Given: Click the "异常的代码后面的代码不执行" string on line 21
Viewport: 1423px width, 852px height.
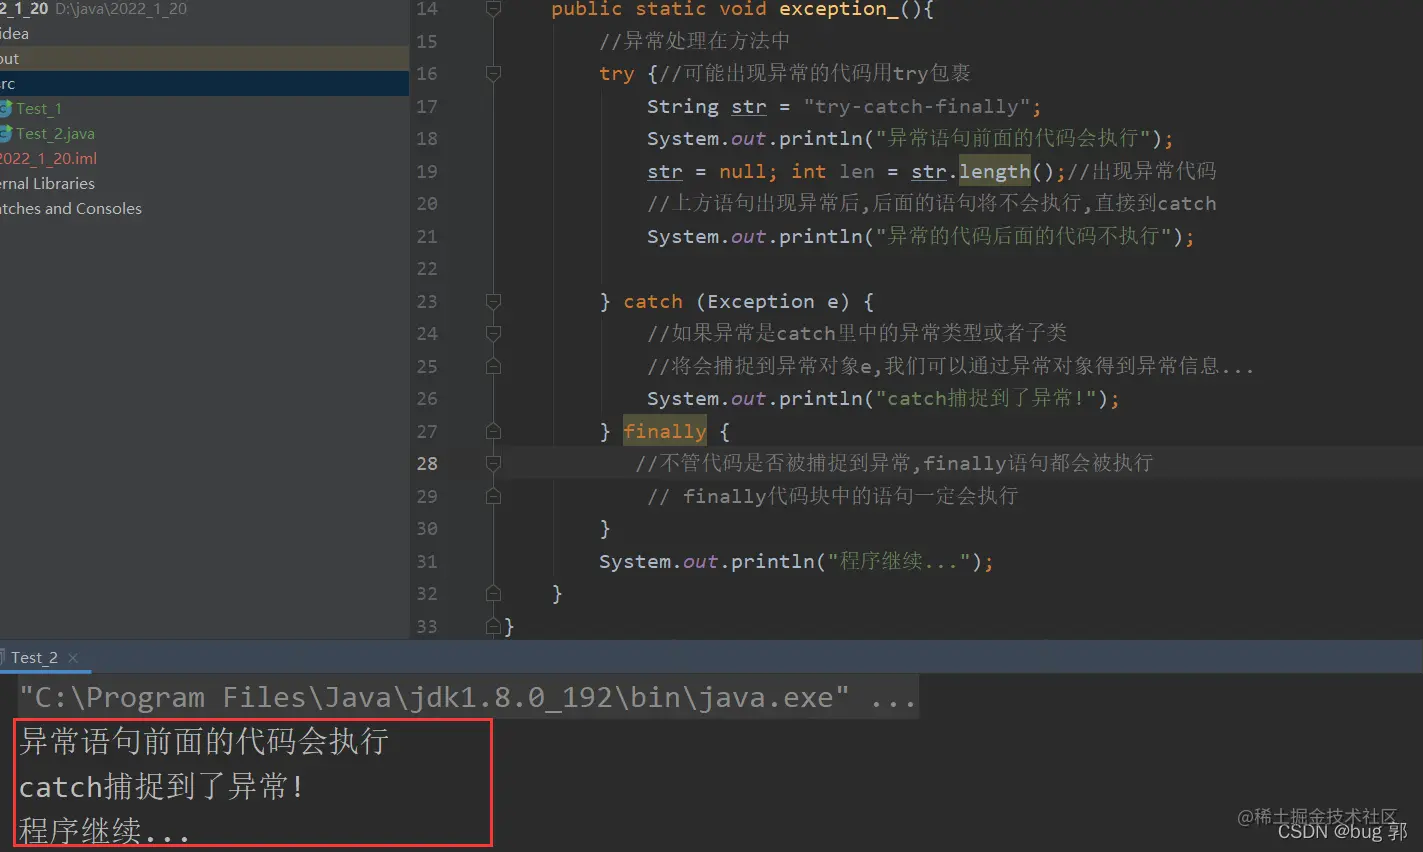Looking at the screenshot, I should tap(1023, 237).
